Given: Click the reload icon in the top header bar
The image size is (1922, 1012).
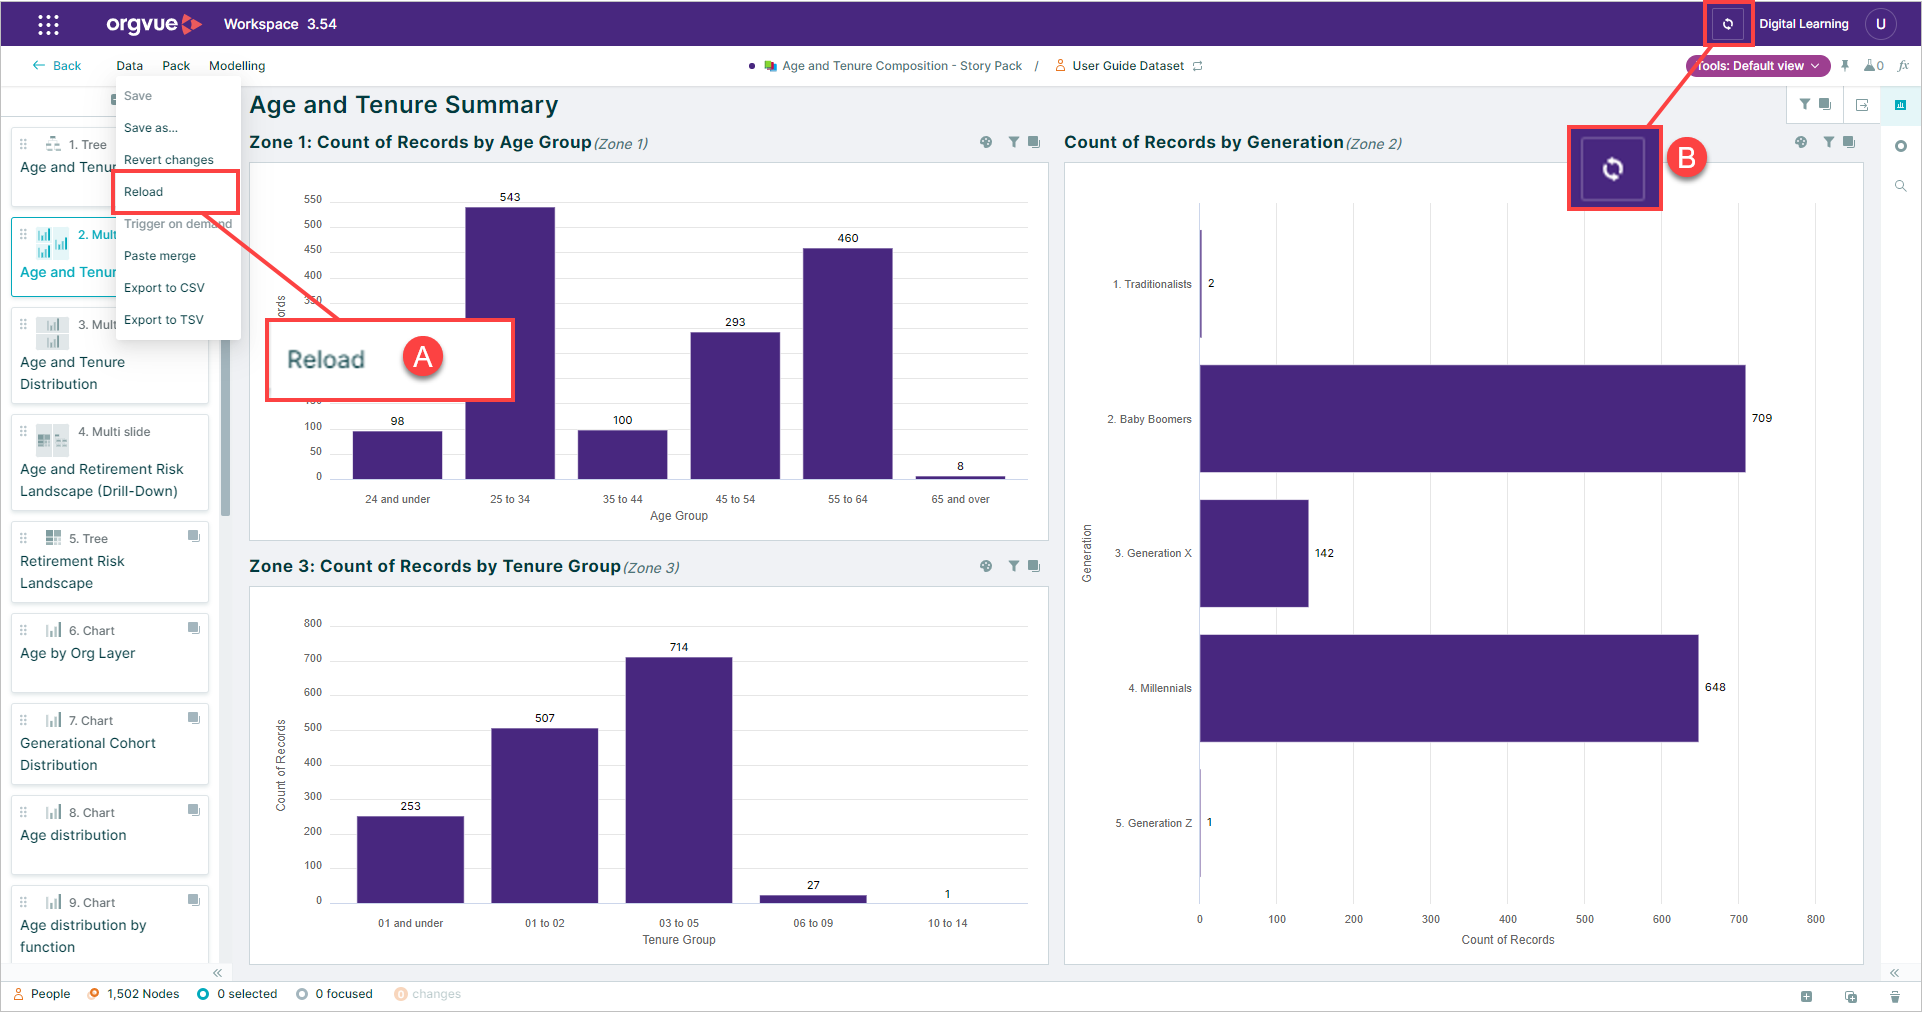Looking at the screenshot, I should 1727,24.
